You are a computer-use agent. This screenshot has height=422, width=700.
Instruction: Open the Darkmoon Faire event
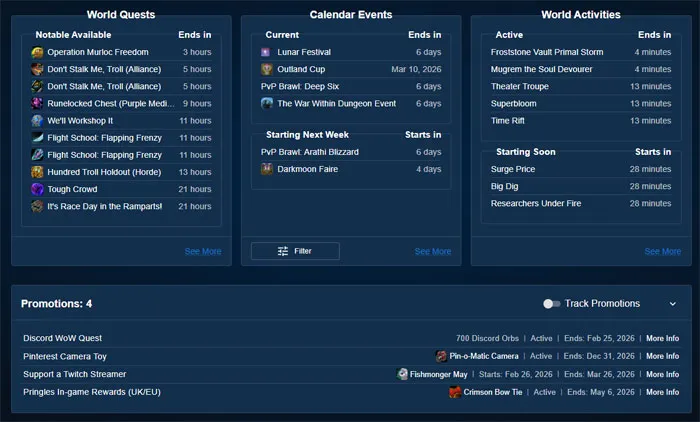[308, 169]
